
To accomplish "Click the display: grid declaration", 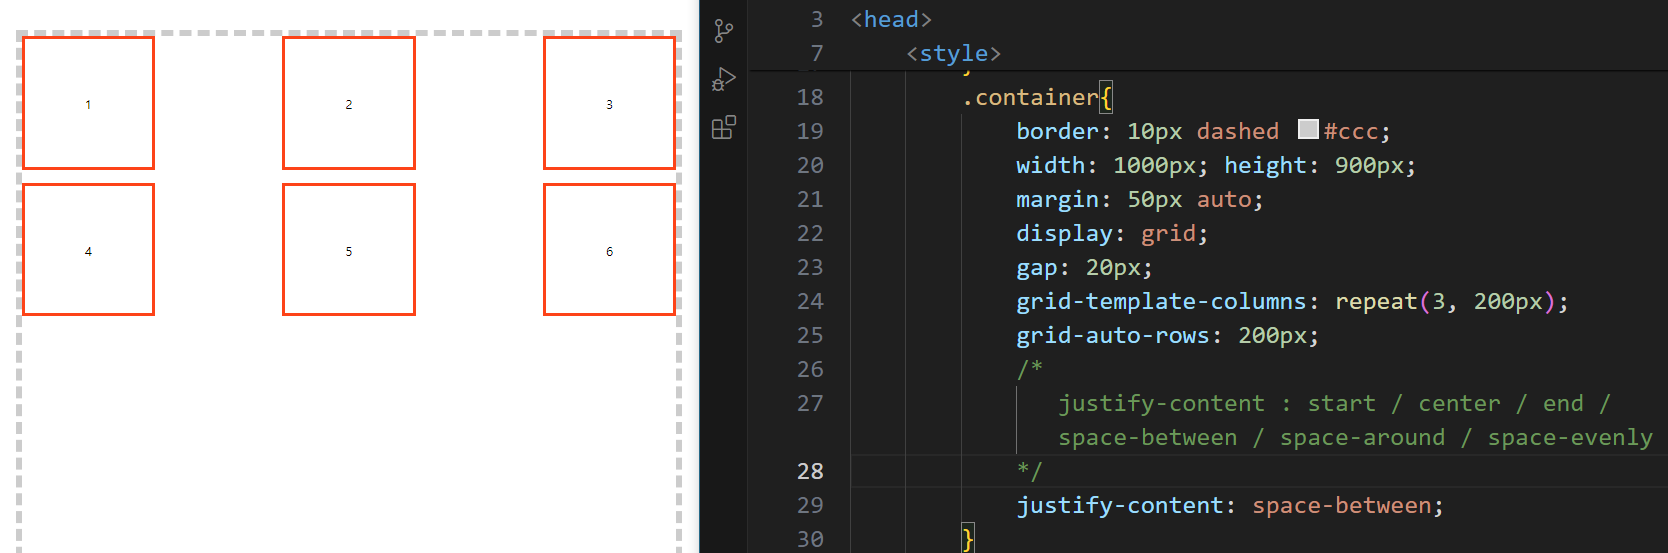I will click(x=1112, y=233).
